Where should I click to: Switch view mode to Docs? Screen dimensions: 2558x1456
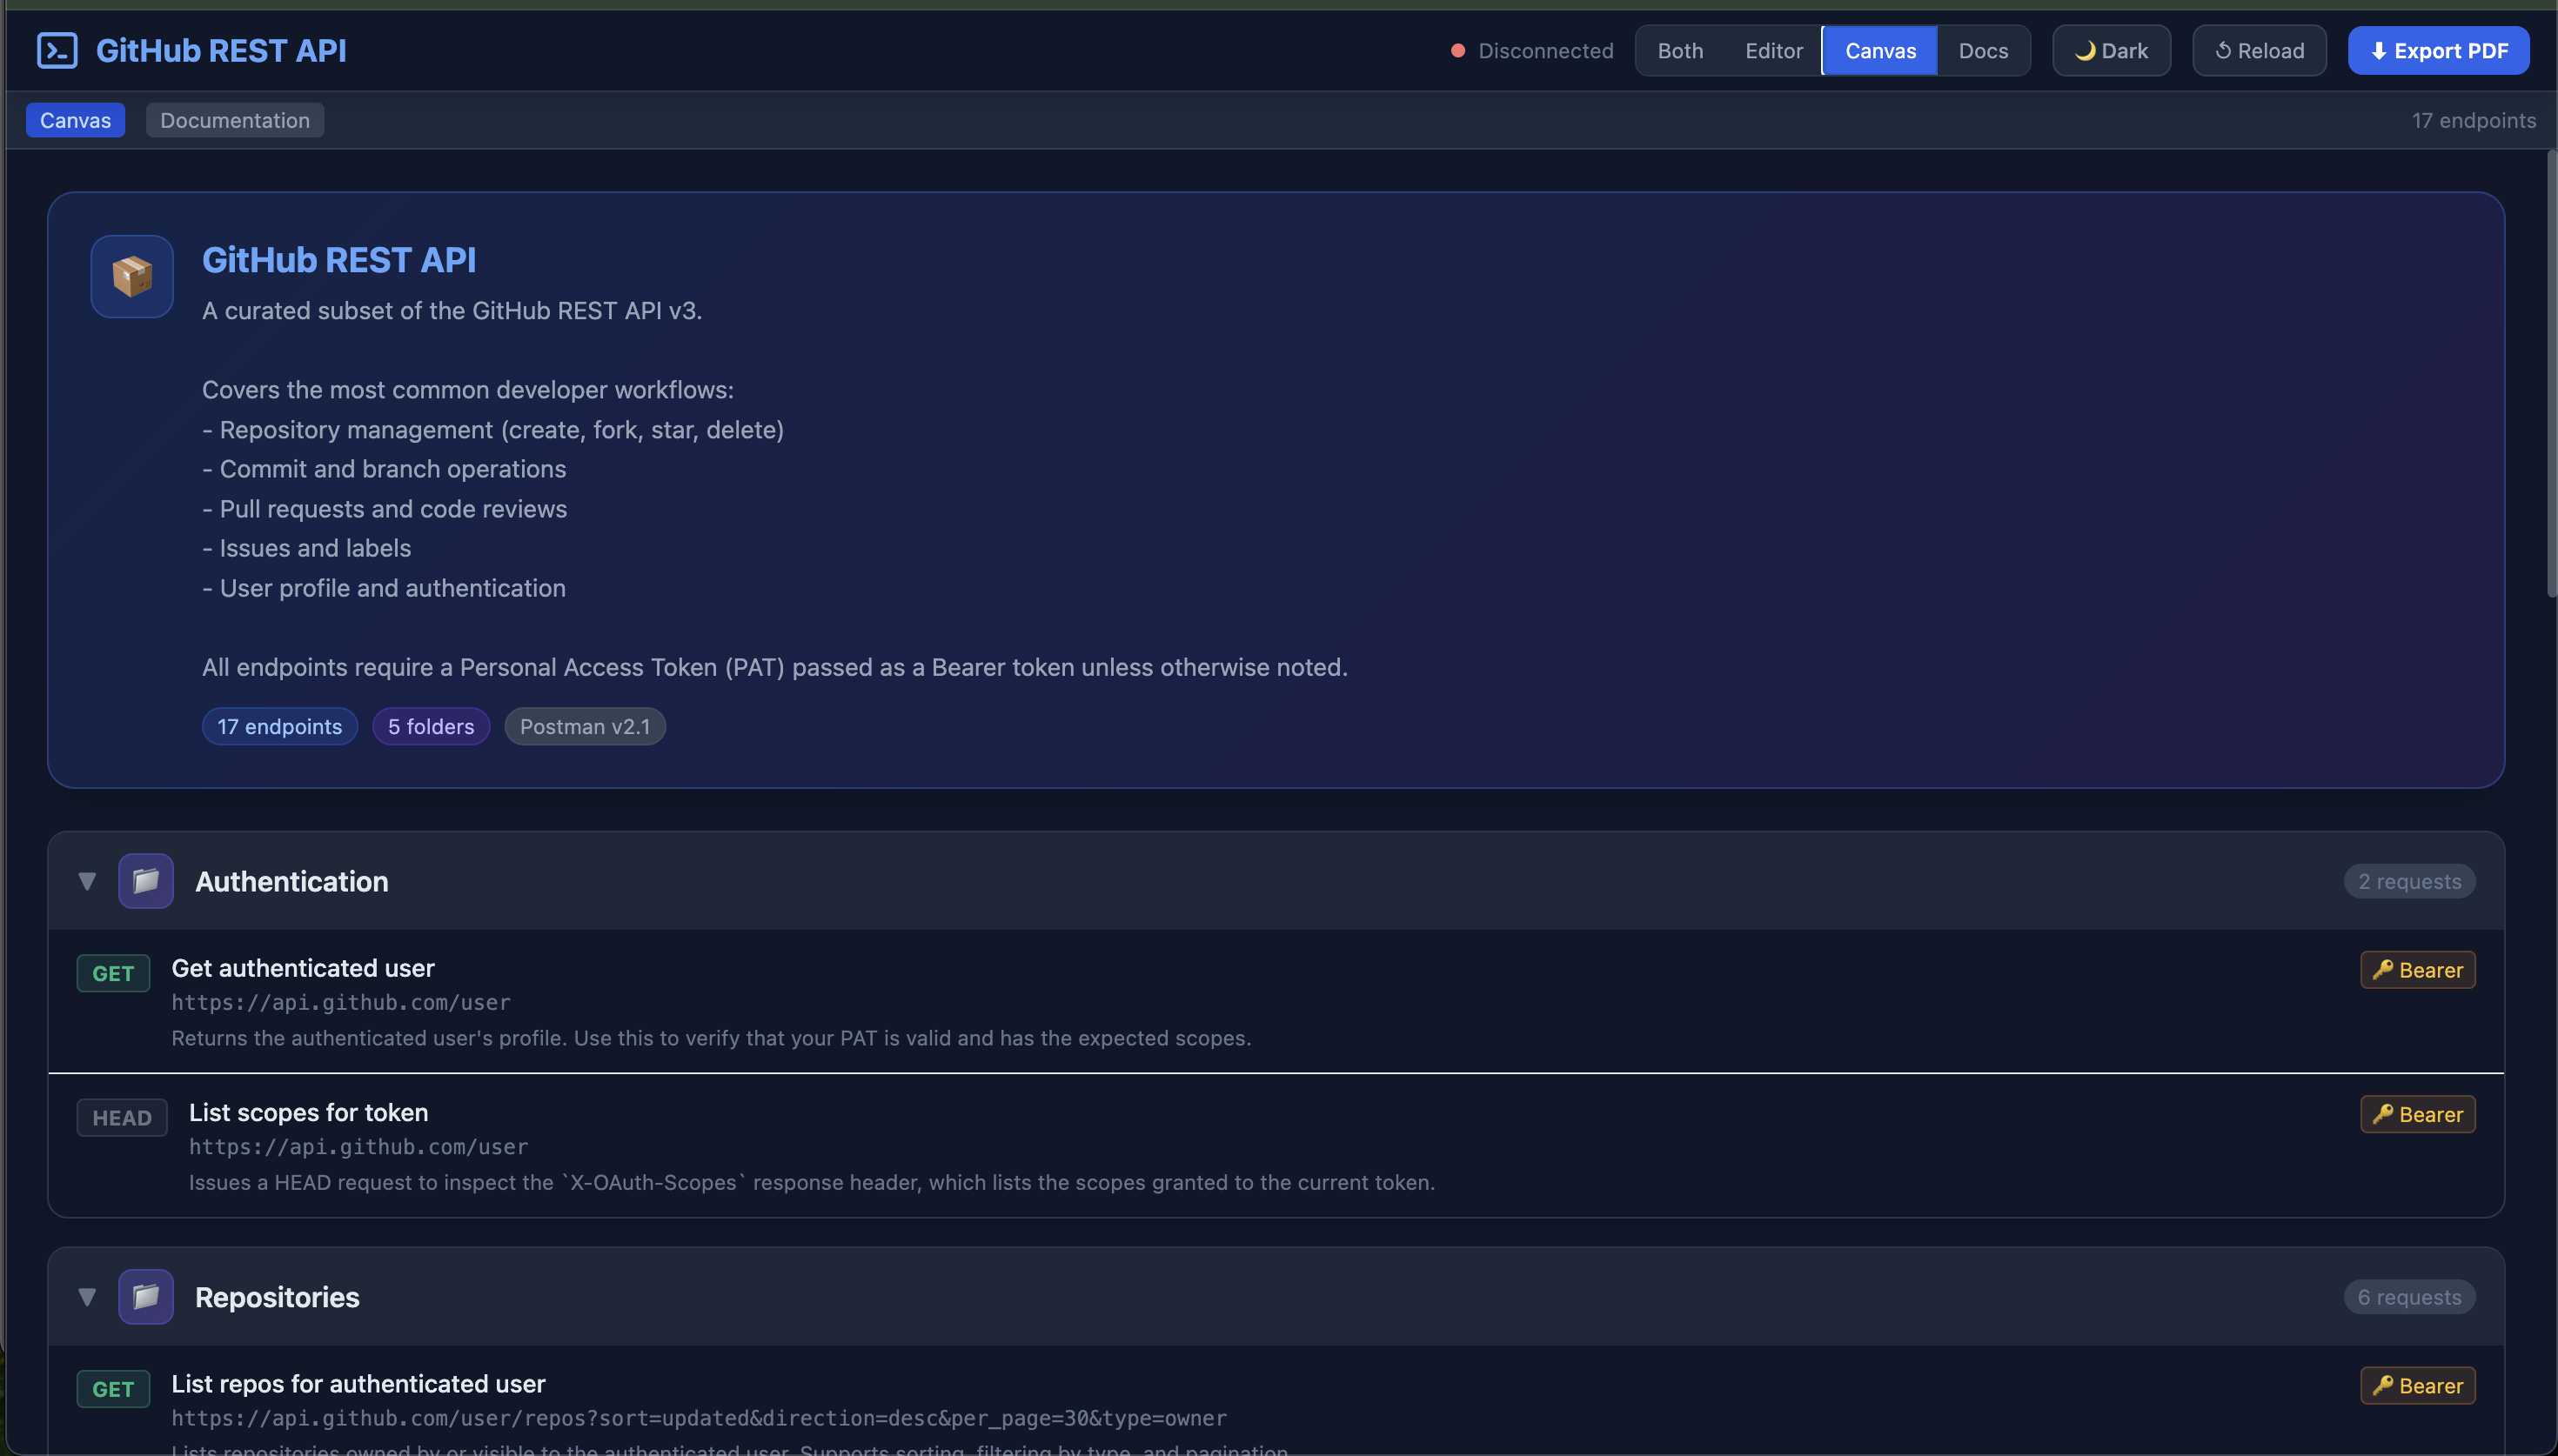(x=1983, y=51)
